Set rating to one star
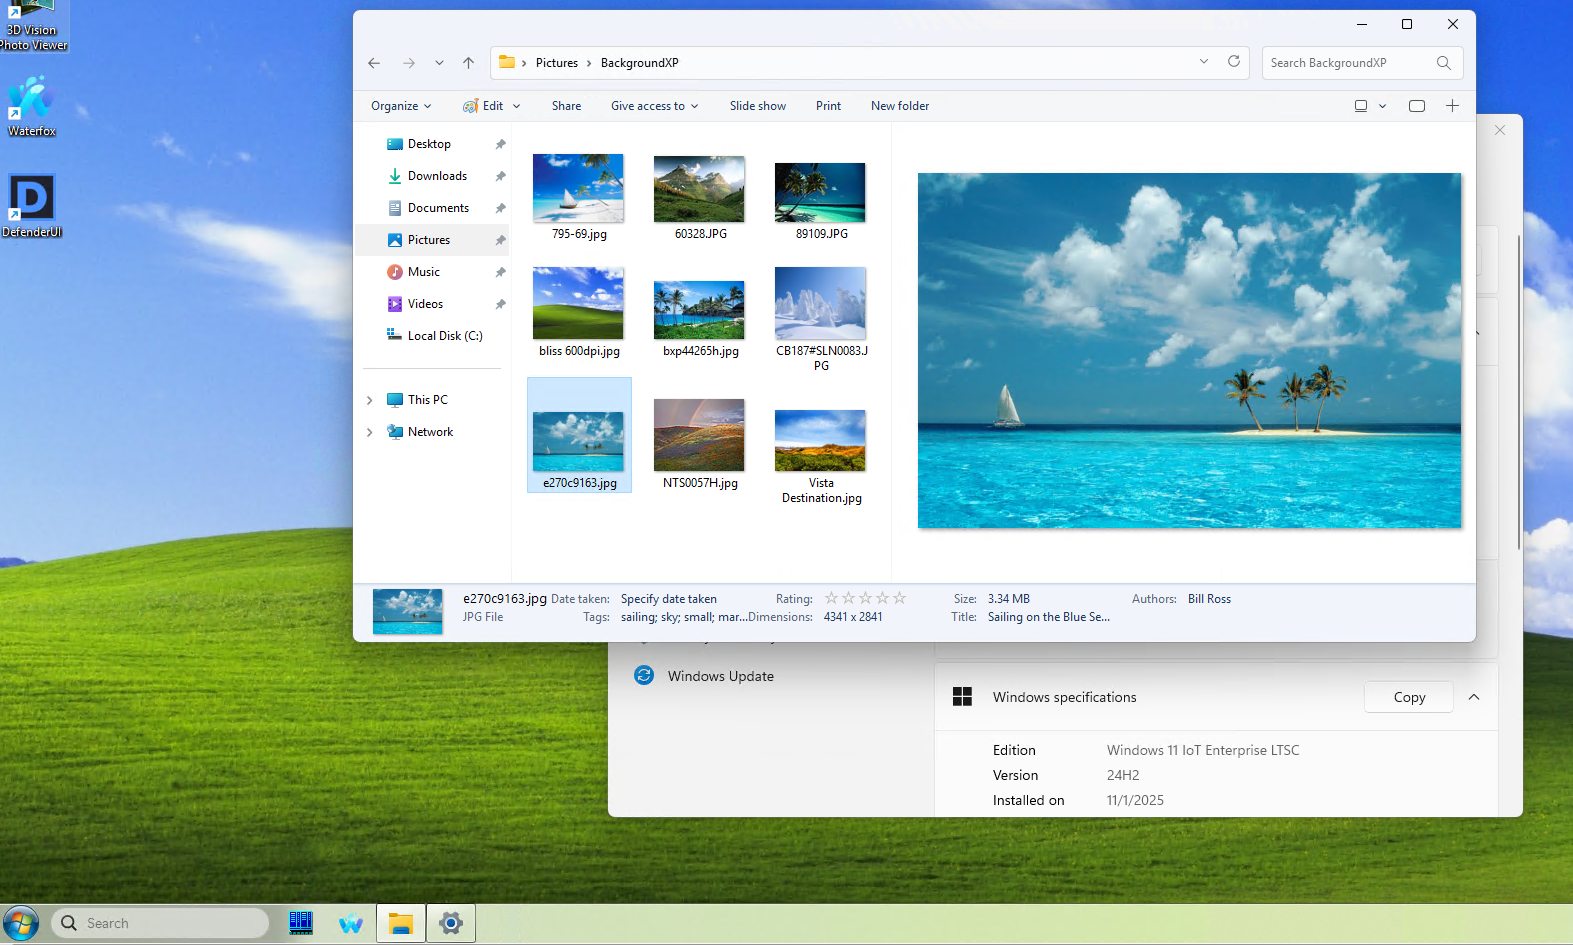Screen dimensions: 1573x945 tap(831, 598)
